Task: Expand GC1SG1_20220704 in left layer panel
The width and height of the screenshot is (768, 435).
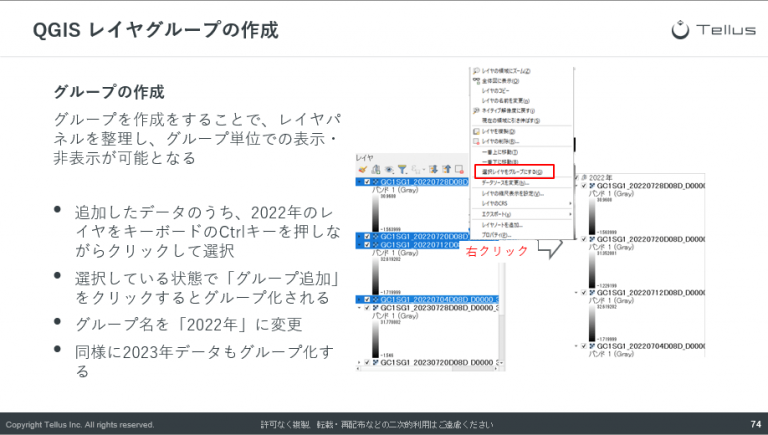Action: [360, 299]
